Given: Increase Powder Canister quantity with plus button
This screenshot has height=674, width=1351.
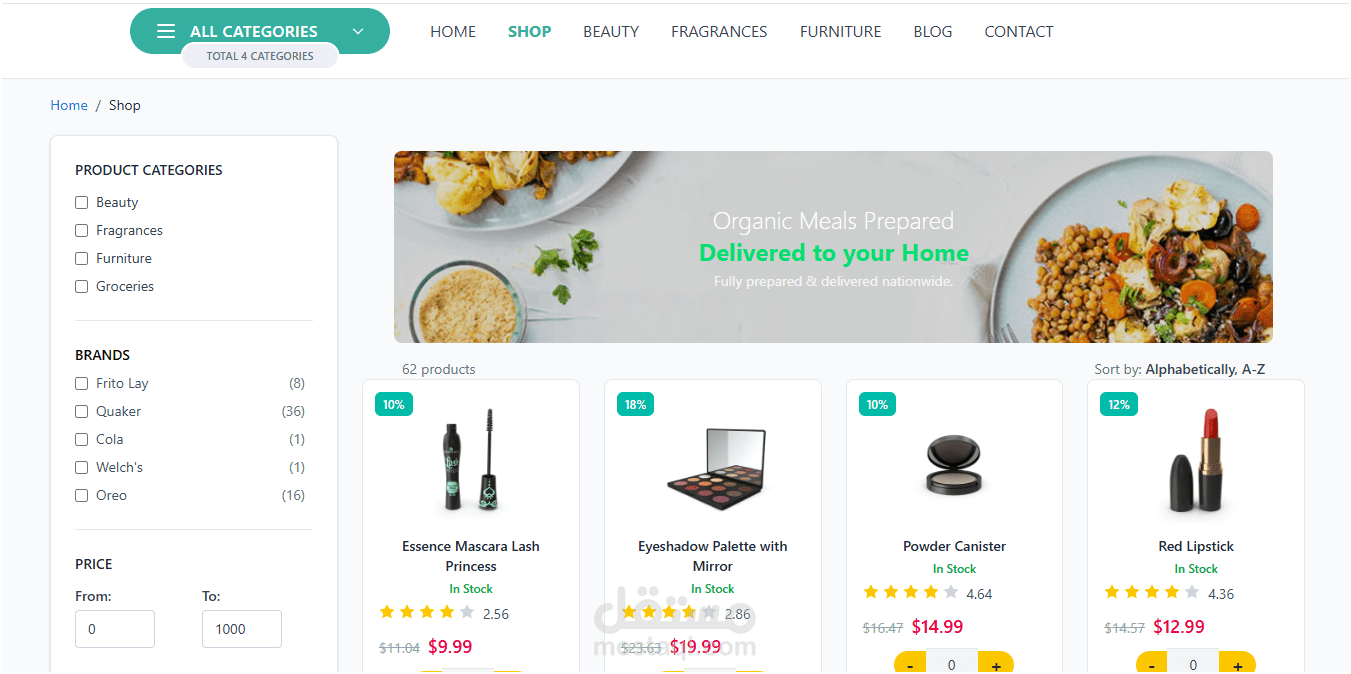Looking at the screenshot, I should click(996, 664).
